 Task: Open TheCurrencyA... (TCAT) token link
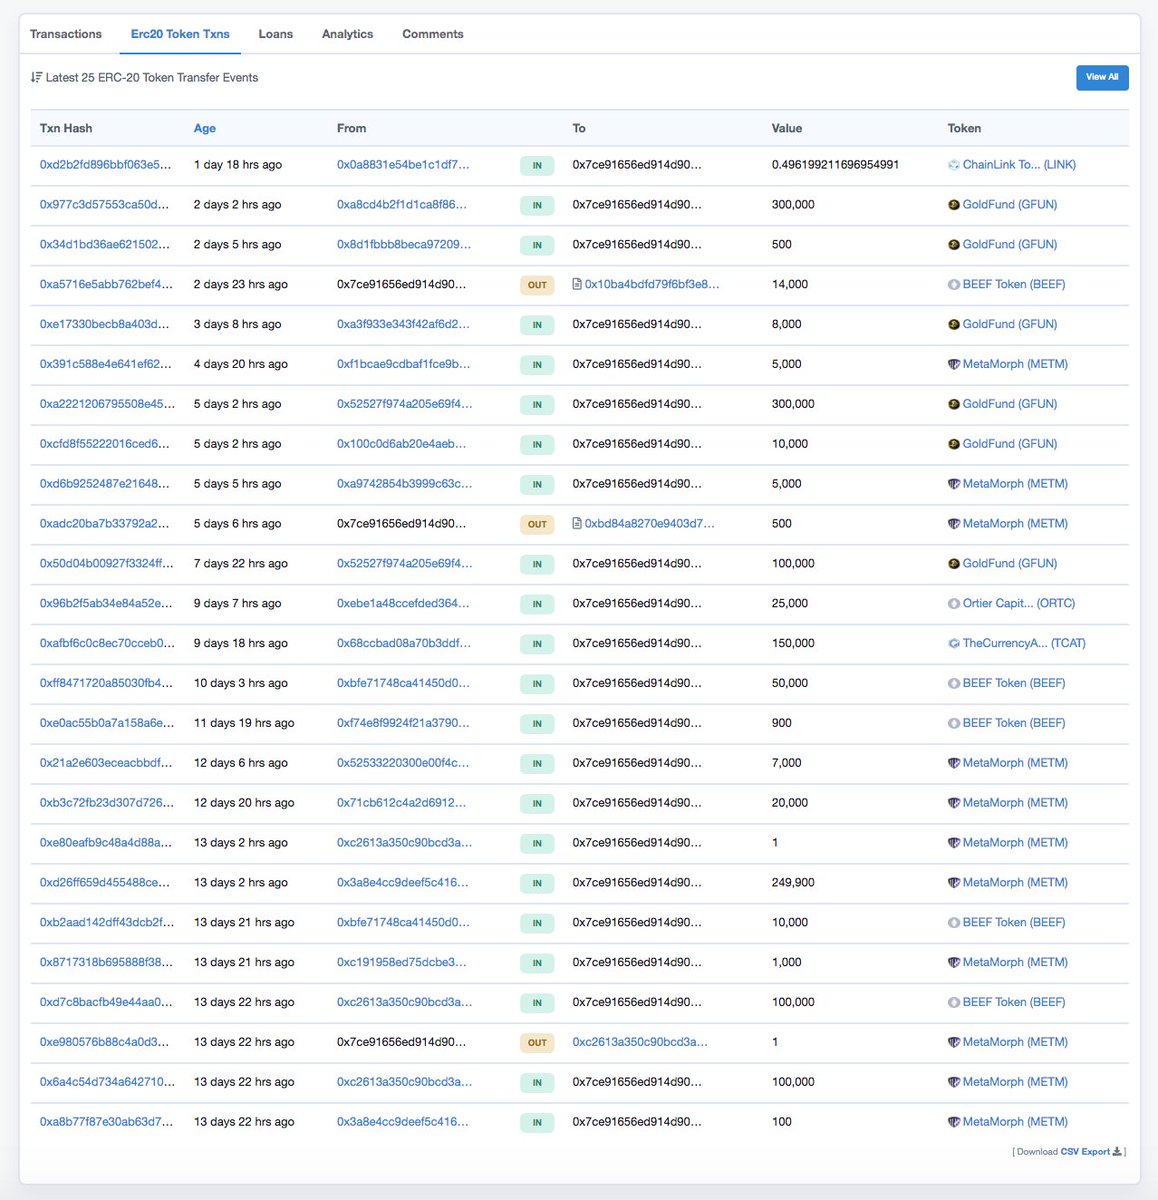coord(1024,644)
